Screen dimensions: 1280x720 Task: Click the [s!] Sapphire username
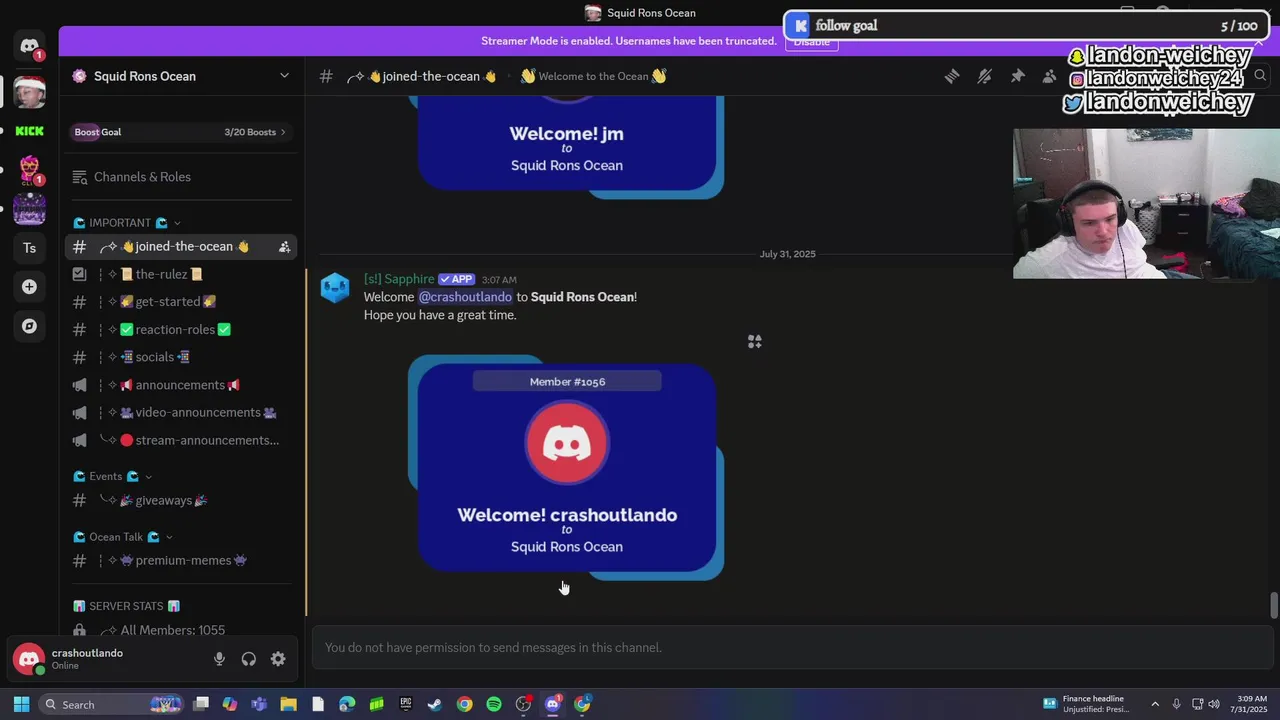pos(399,279)
